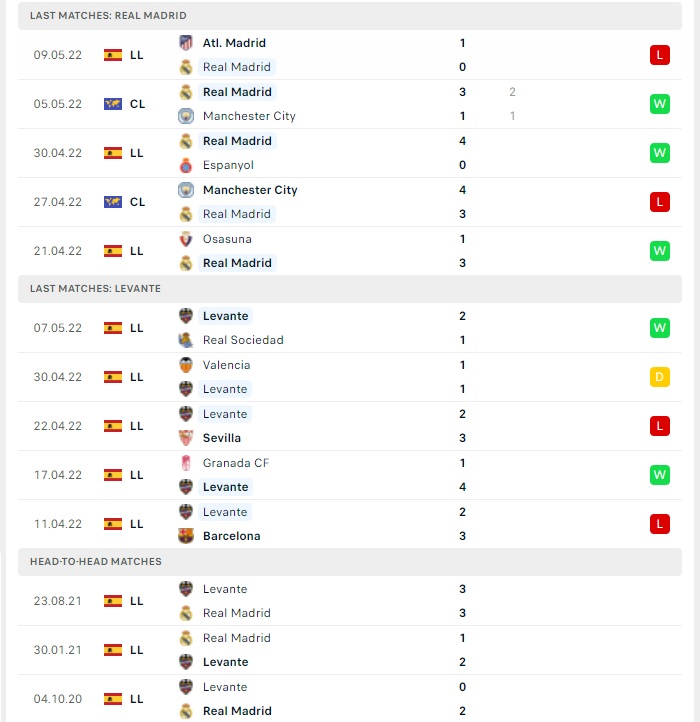
Task: Open Levante vs Real Sociedad match
Action: [350, 328]
